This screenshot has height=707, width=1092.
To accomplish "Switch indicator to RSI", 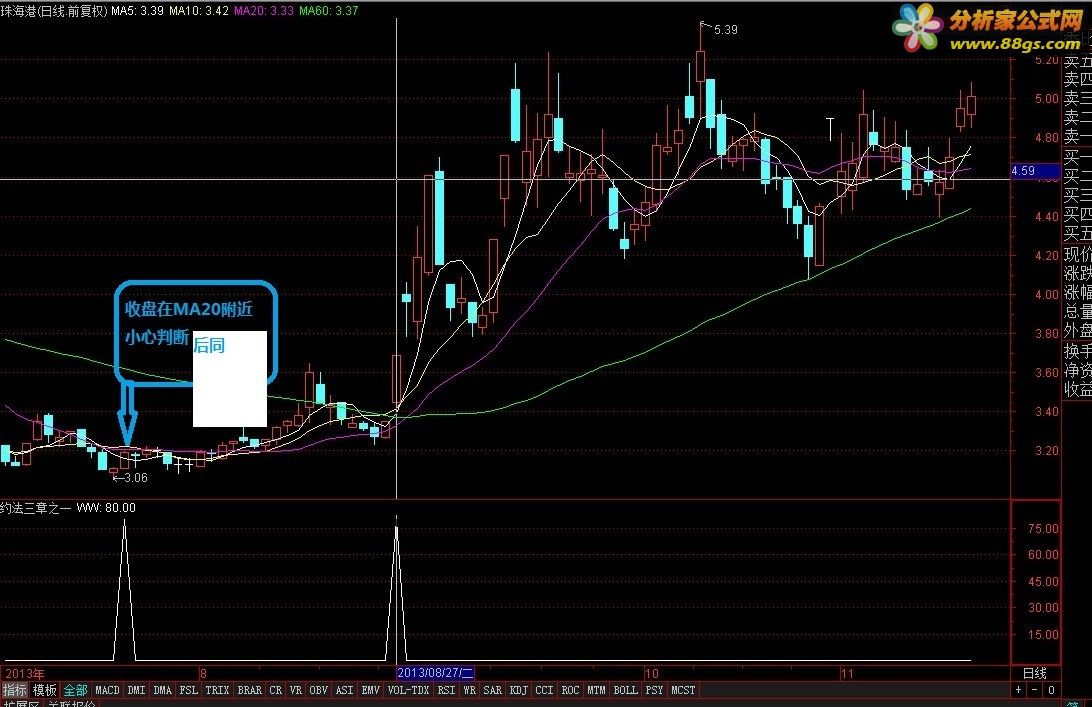I will pos(446,690).
